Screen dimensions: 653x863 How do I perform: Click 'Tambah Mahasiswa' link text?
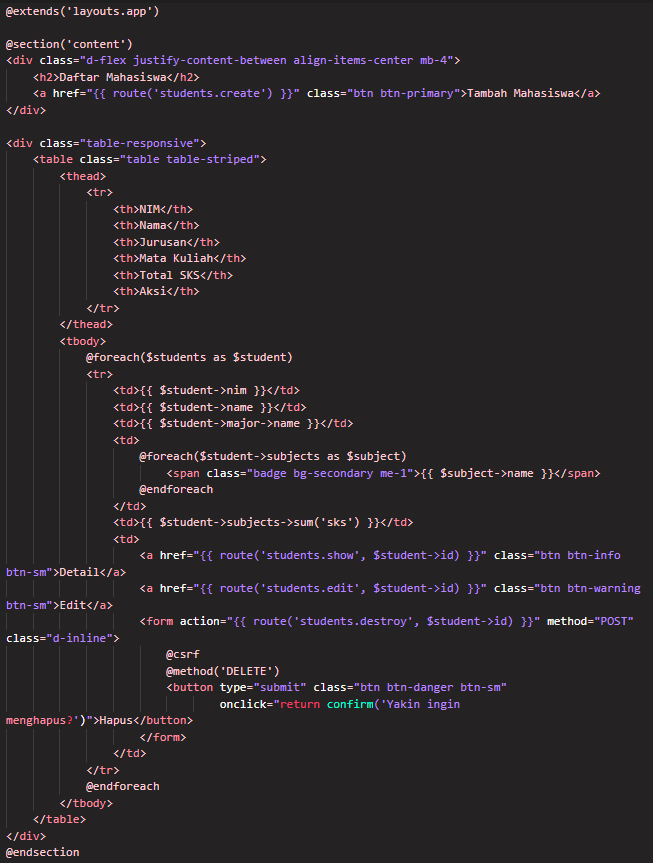coord(520,94)
